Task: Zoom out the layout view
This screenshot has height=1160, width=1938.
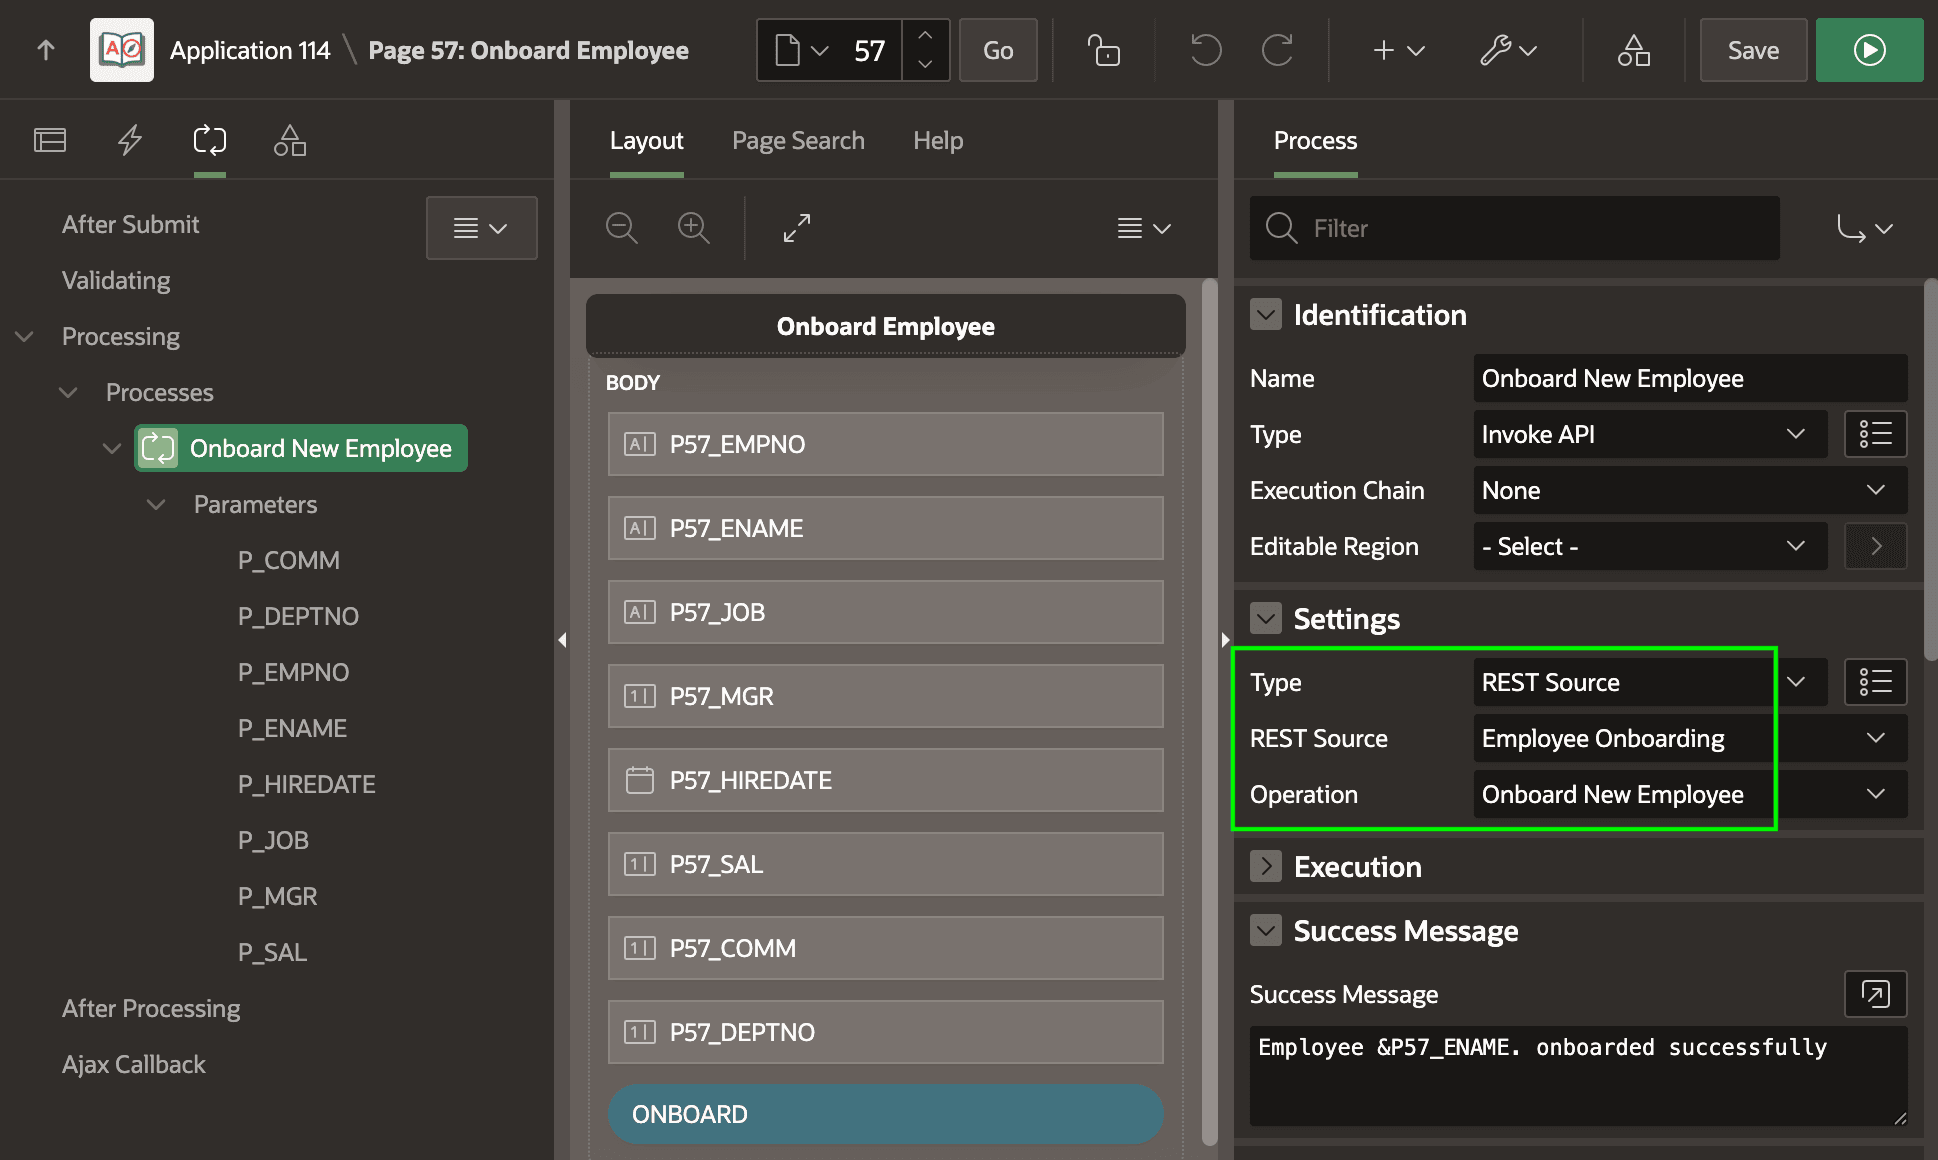Action: (x=622, y=228)
